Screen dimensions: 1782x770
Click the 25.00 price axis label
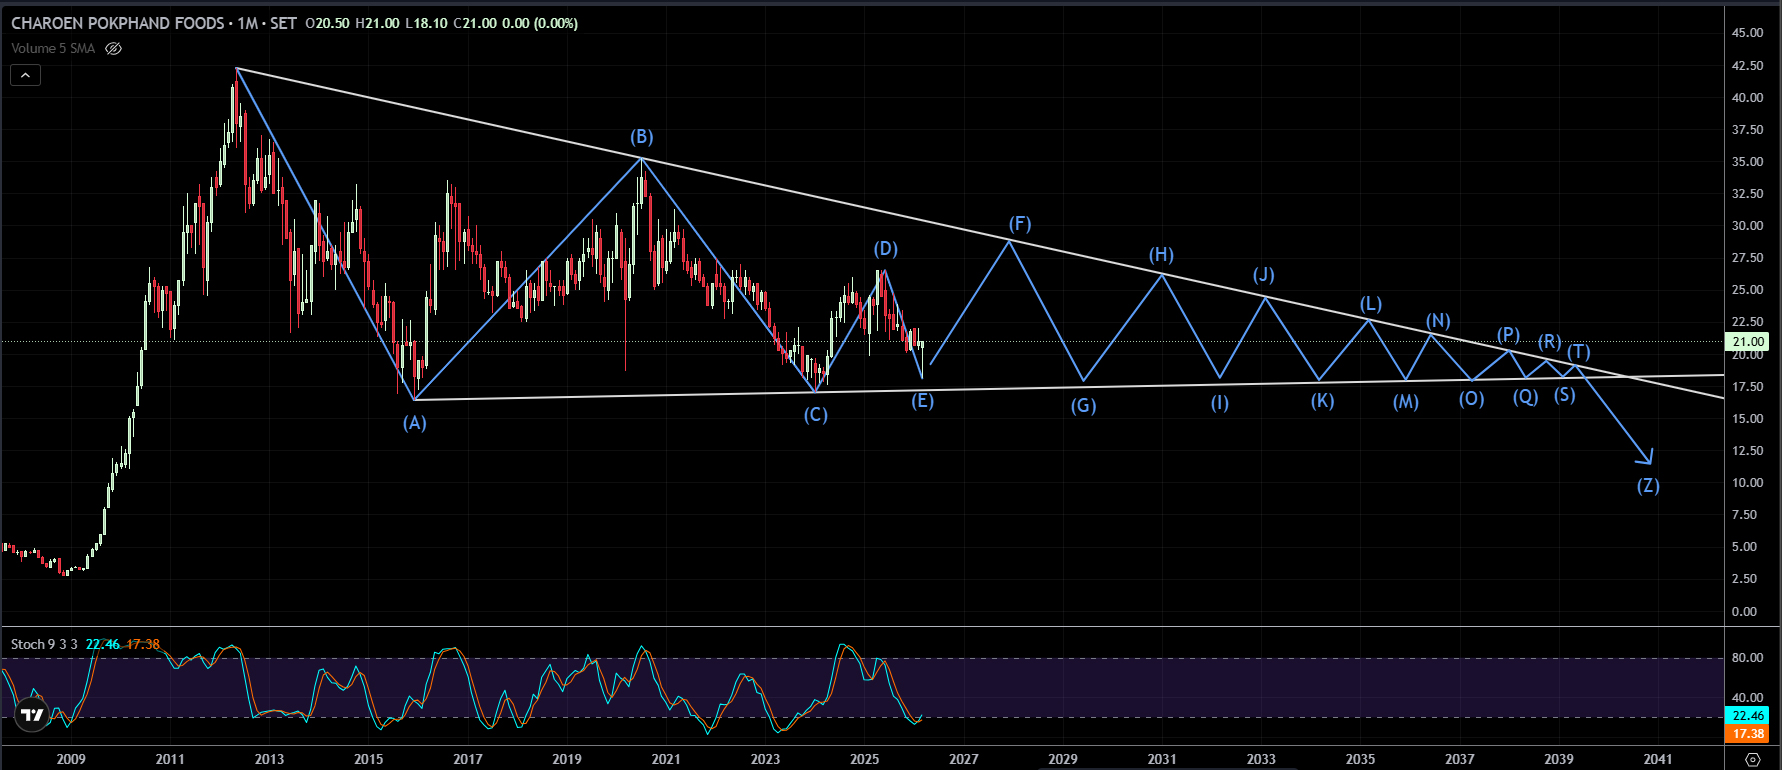pos(1748,290)
